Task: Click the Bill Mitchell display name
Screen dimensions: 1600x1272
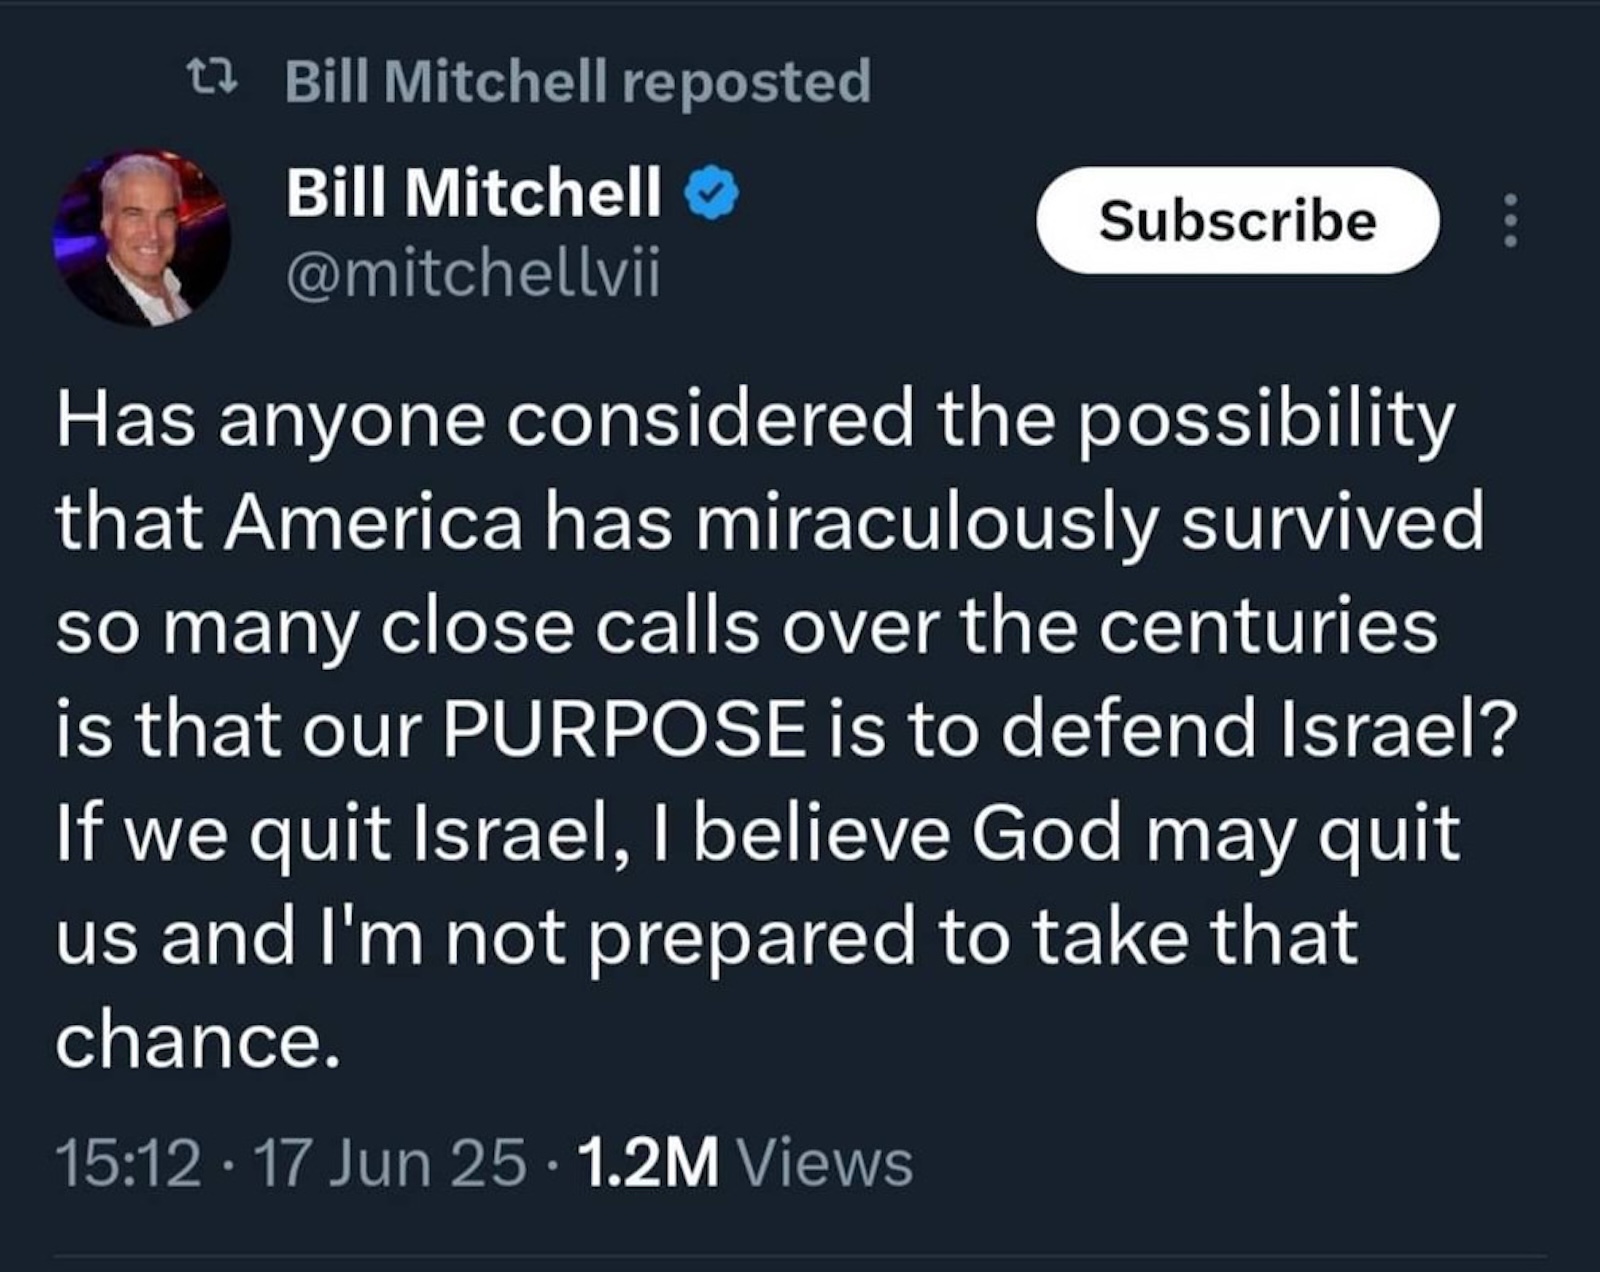Action: click(x=474, y=191)
